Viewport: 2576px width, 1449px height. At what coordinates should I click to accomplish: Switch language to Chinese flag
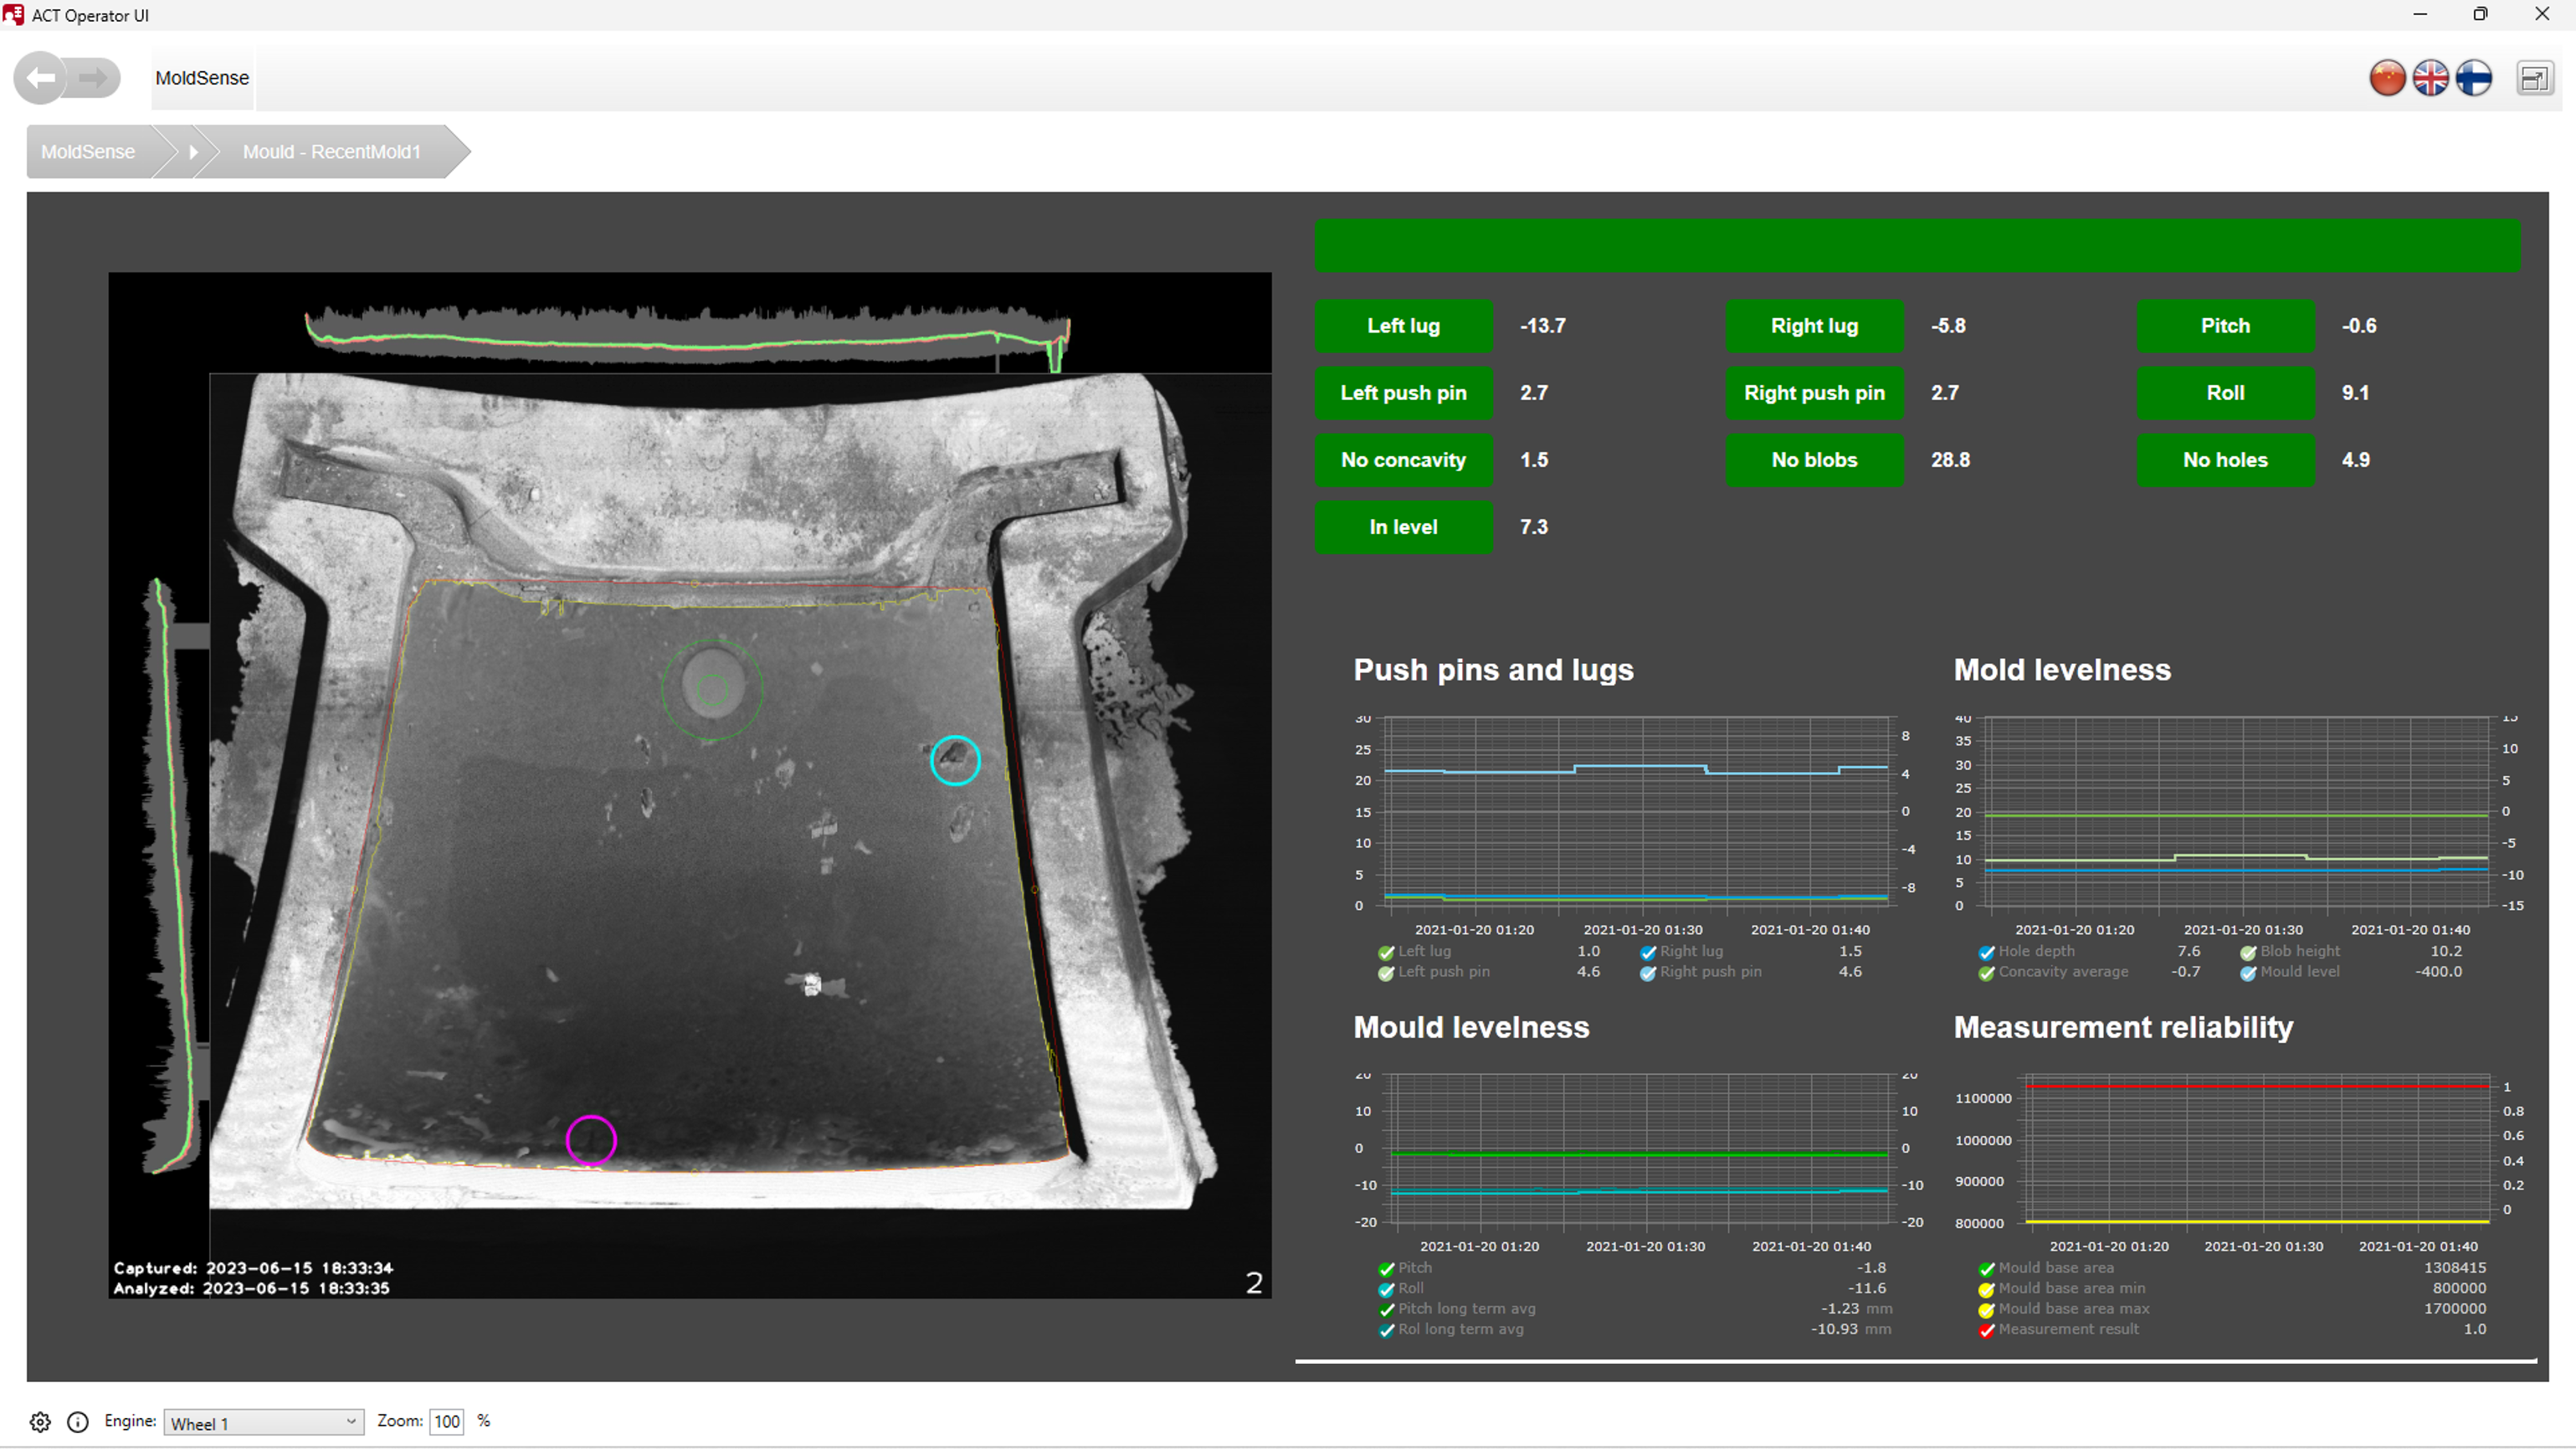(x=2387, y=78)
